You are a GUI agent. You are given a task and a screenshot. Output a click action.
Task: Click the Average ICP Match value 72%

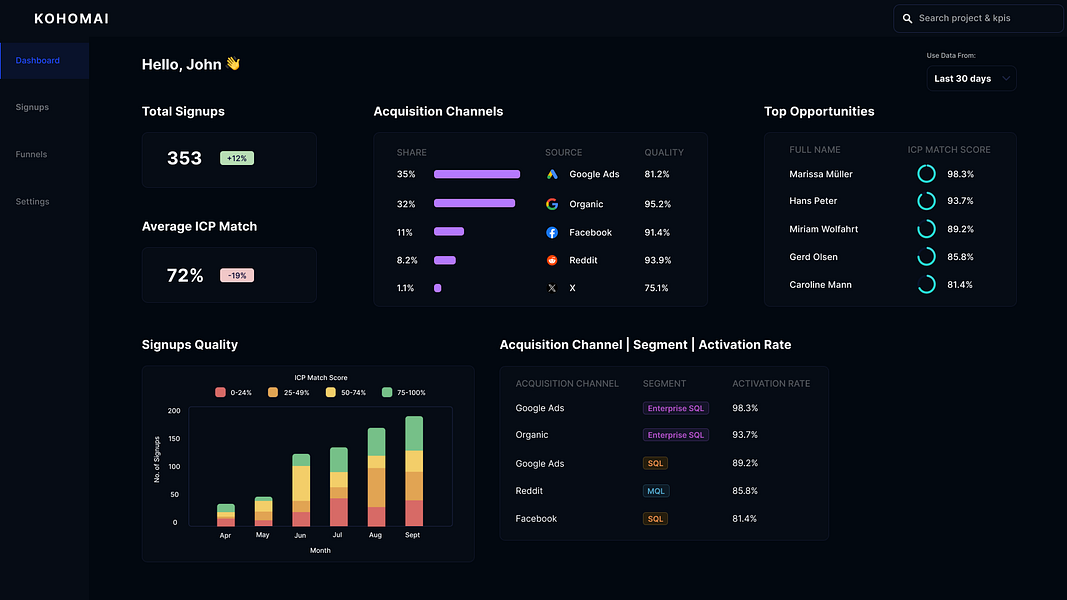pos(185,276)
